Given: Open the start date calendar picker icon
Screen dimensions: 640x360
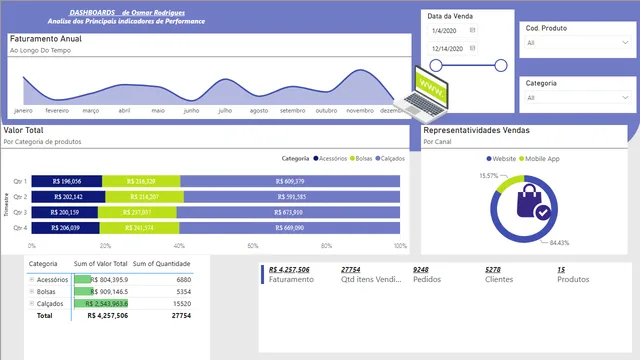Looking at the screenshot, I should tap(472, 30).
